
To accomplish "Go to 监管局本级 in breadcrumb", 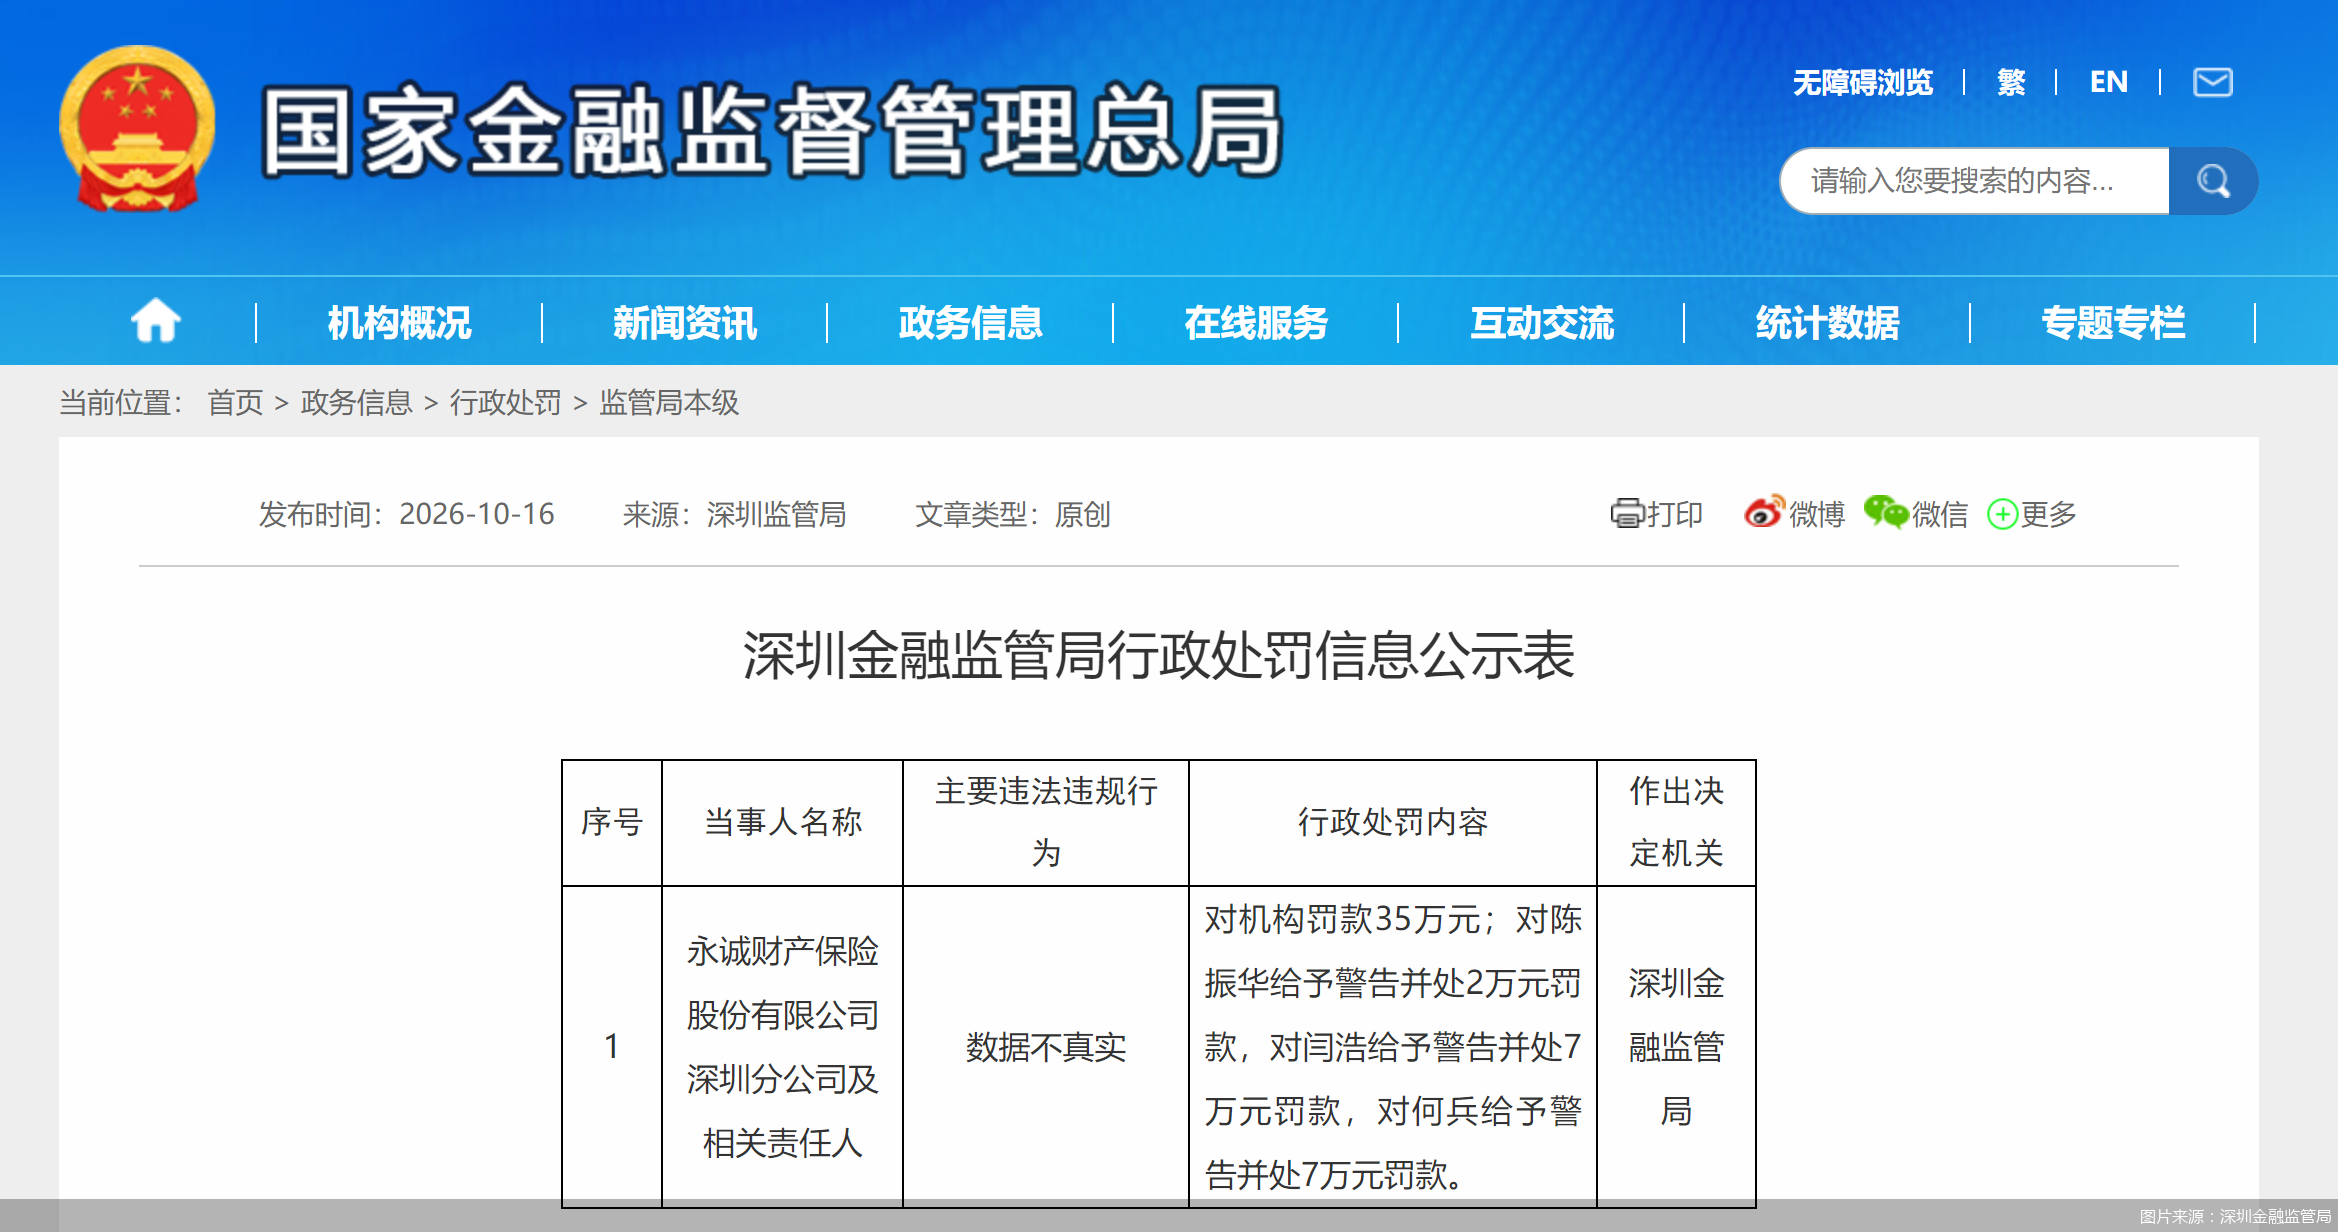I will tap(669, 402).
